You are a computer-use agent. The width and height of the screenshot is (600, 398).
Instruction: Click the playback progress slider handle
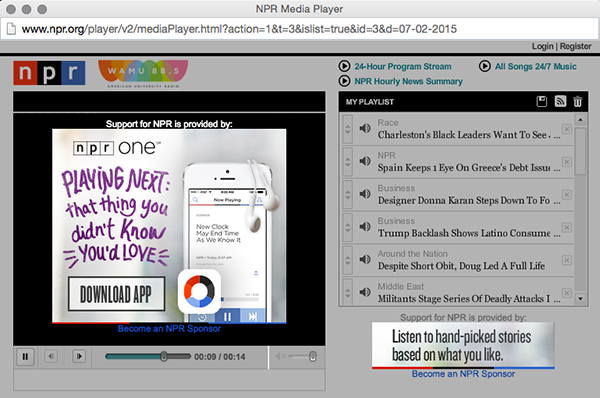coord(164,356)
